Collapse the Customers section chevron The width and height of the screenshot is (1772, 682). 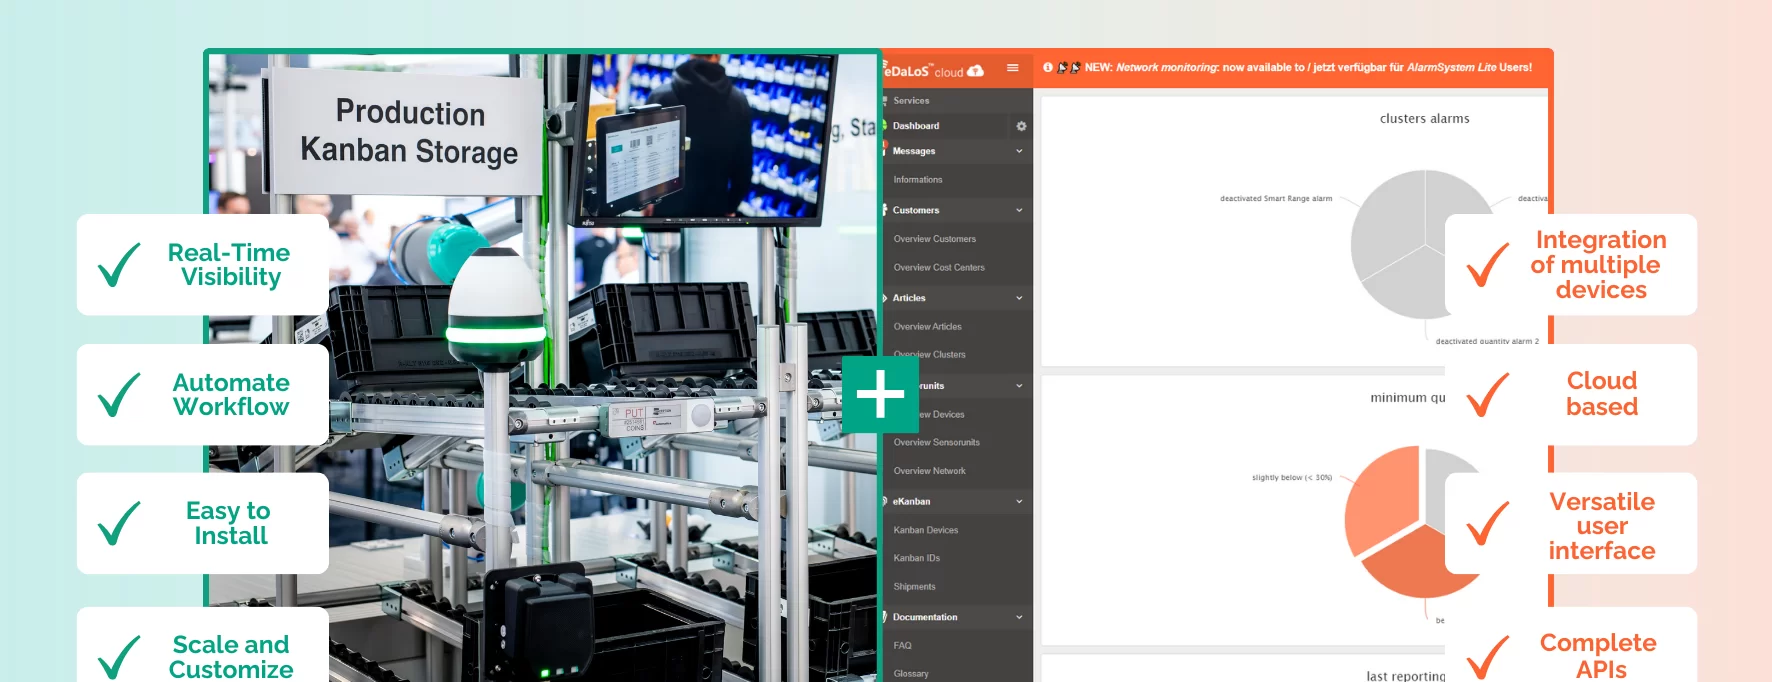pyautogui.click(x=1019, y=210)
